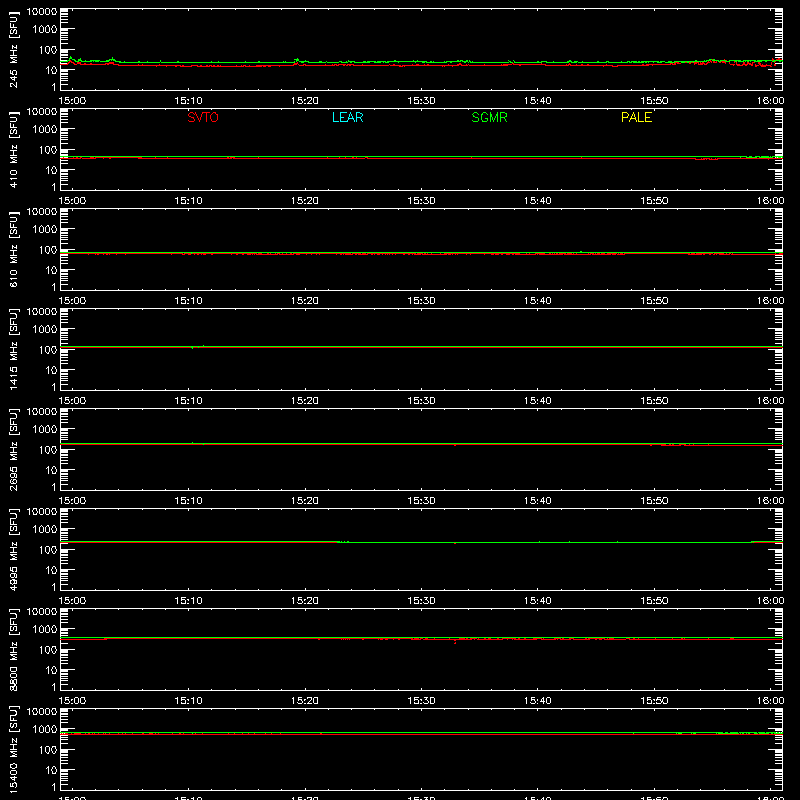Click the 15:40 time label under 245 MHz plot
The image size is (800, 800).
[537, 101]
